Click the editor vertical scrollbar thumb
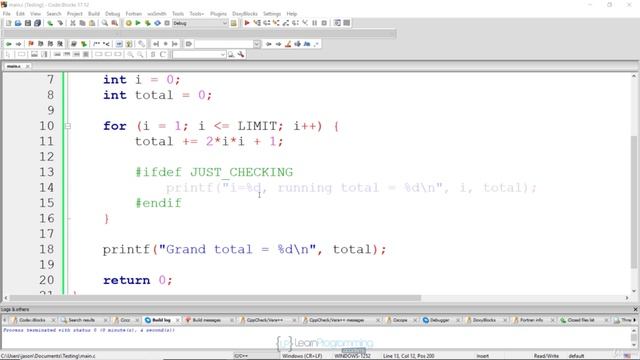Image resolution: width=640 pixels, height=360 pixels. click(x=633, y=202)
